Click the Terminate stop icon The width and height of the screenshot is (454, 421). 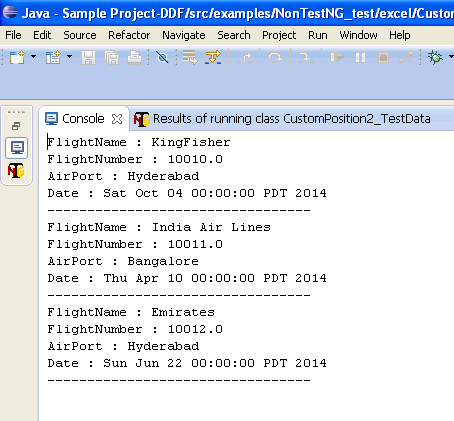[x=383, y=58]
